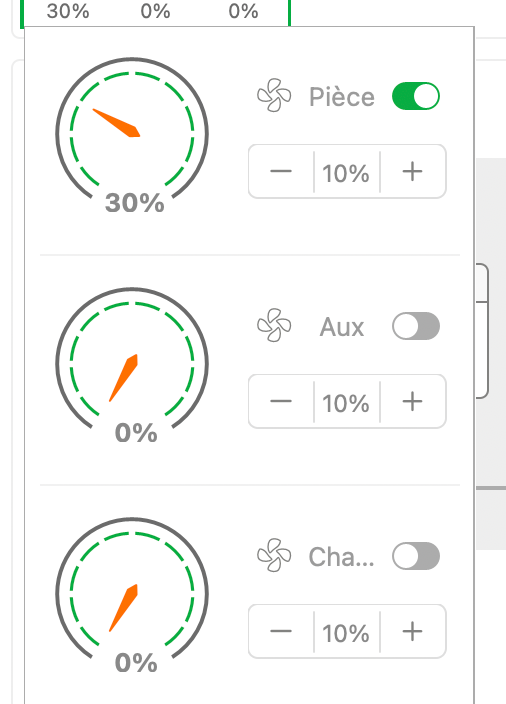Click the fan icon beside Aux
This screenshot has width=506, height=704.
pos(274,325)
